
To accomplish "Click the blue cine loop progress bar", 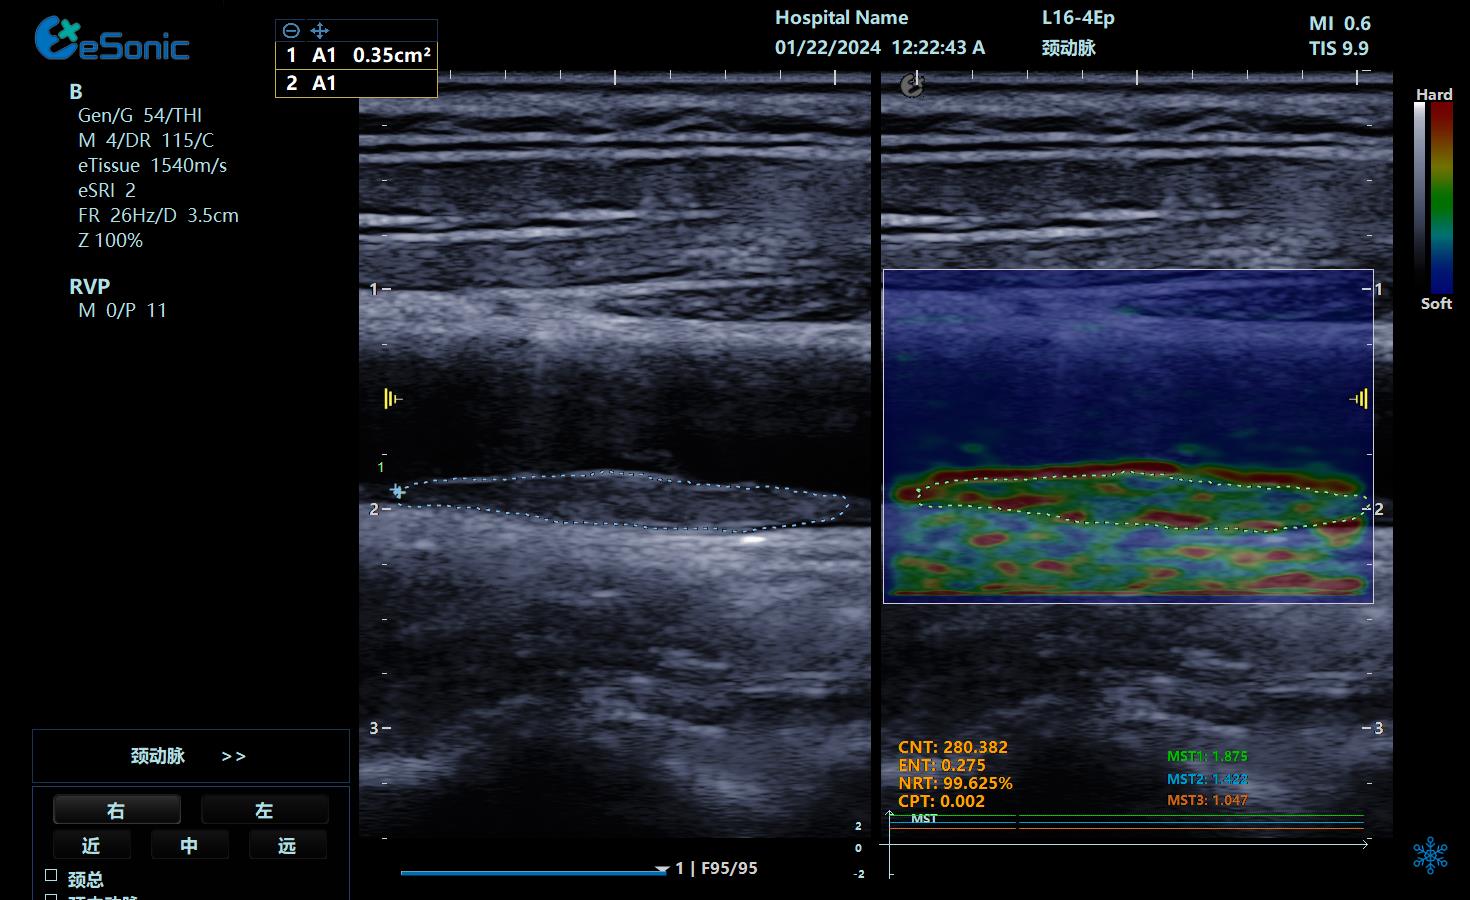I will coord(530,872).
